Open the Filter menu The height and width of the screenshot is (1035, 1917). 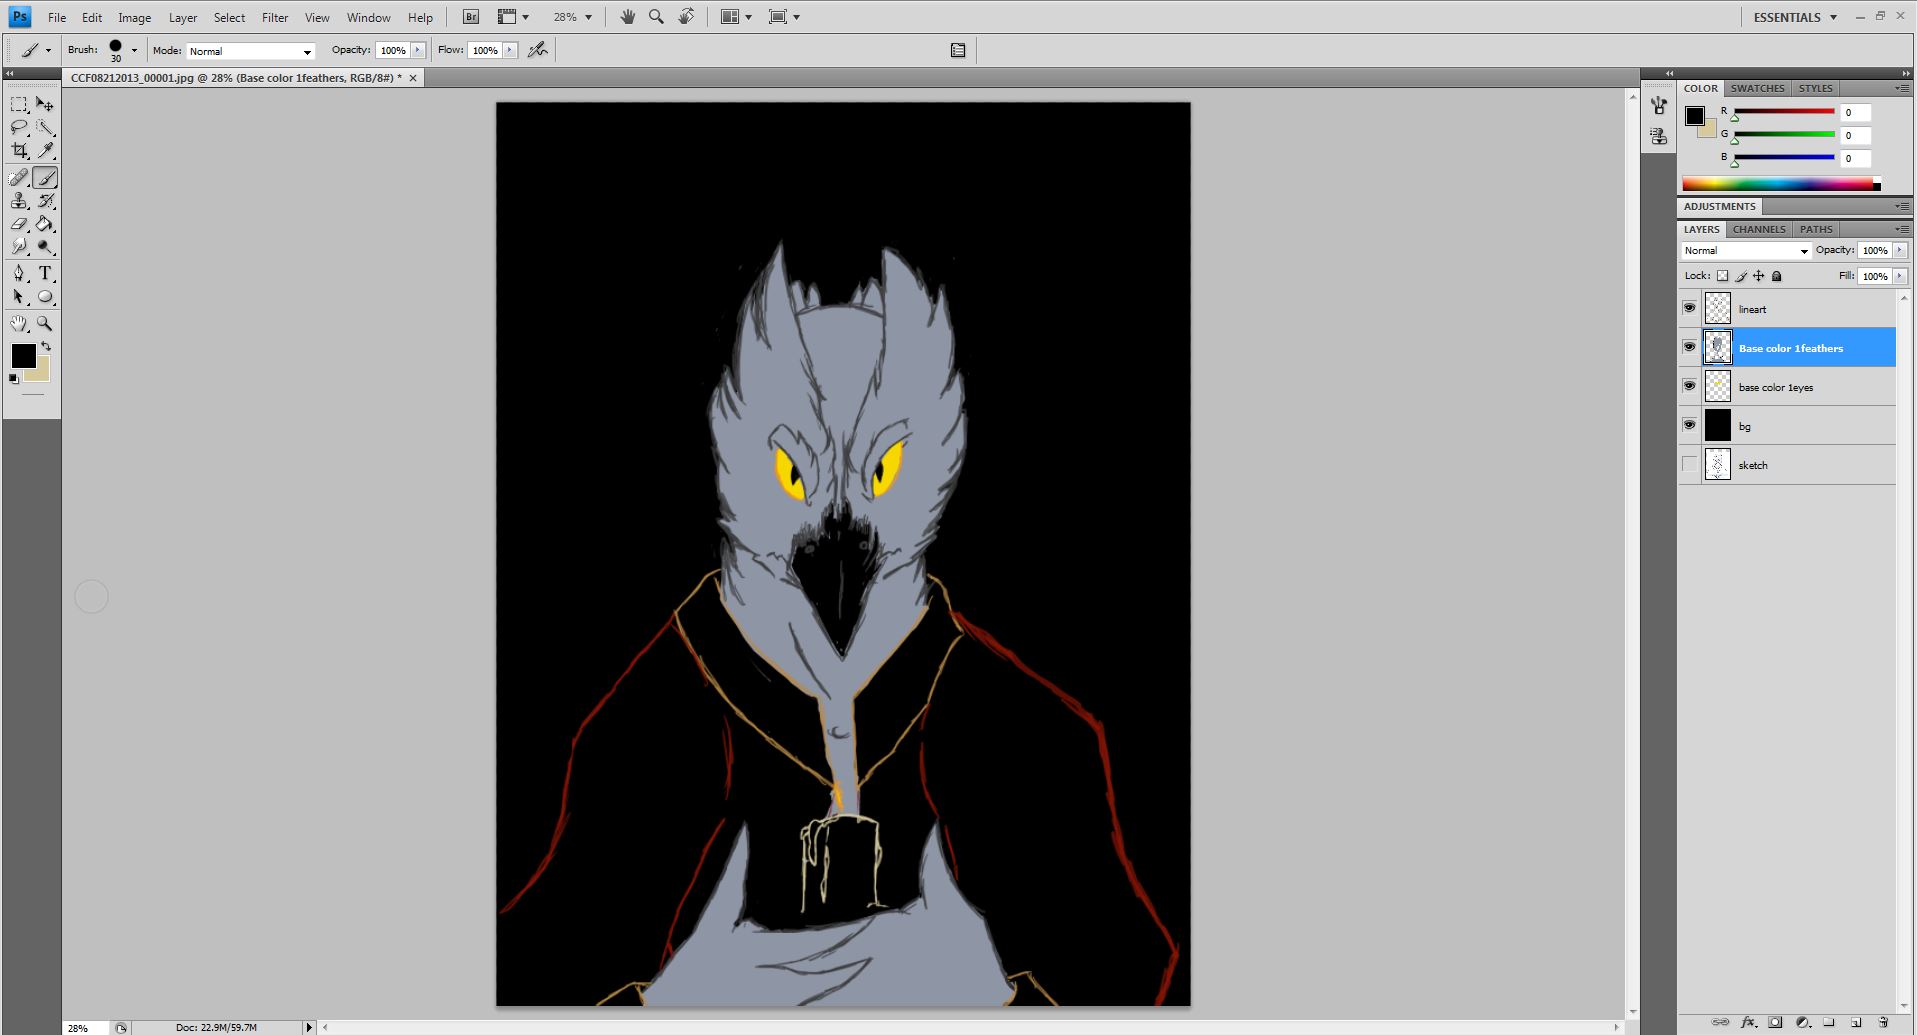click(274, 18)
